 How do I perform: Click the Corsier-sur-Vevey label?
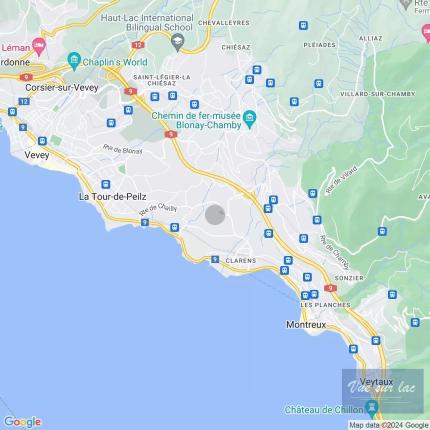pyautogui.click(x=62, y=88)
